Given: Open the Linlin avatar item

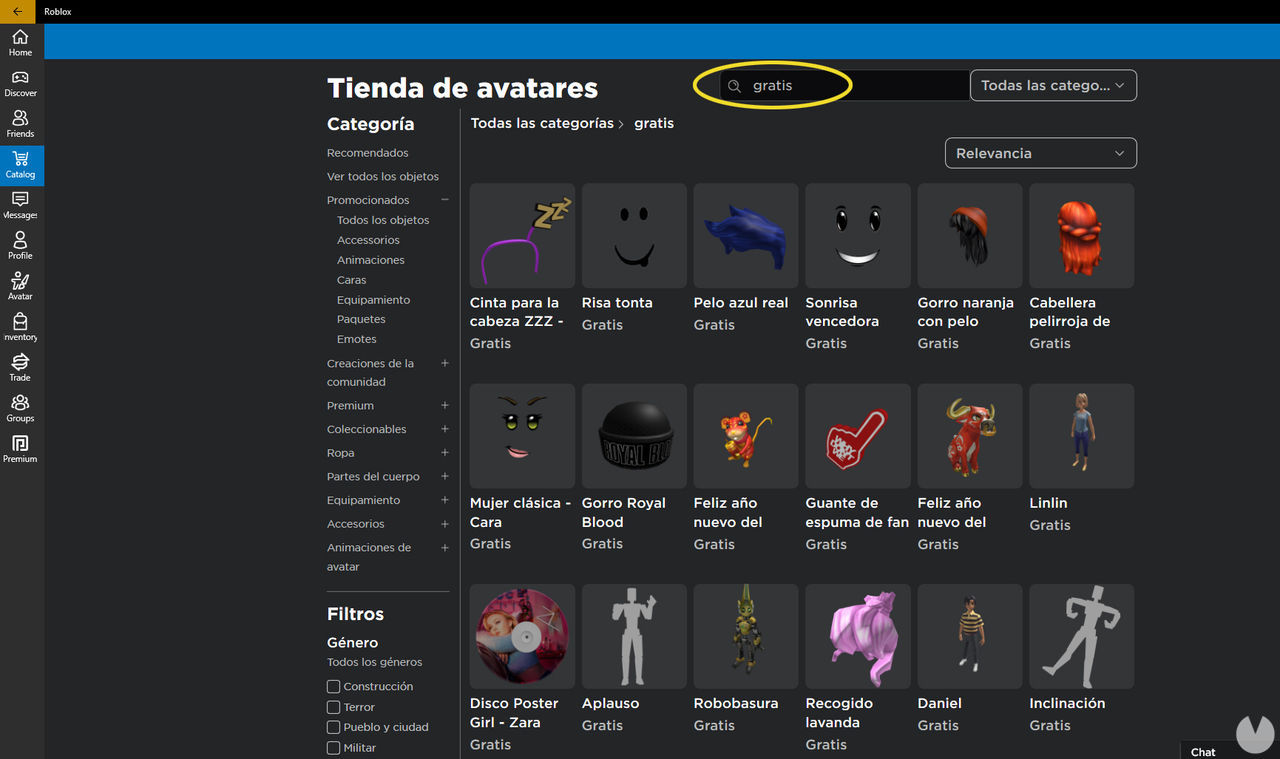Looking at the screenshot, I should 1082,459.
